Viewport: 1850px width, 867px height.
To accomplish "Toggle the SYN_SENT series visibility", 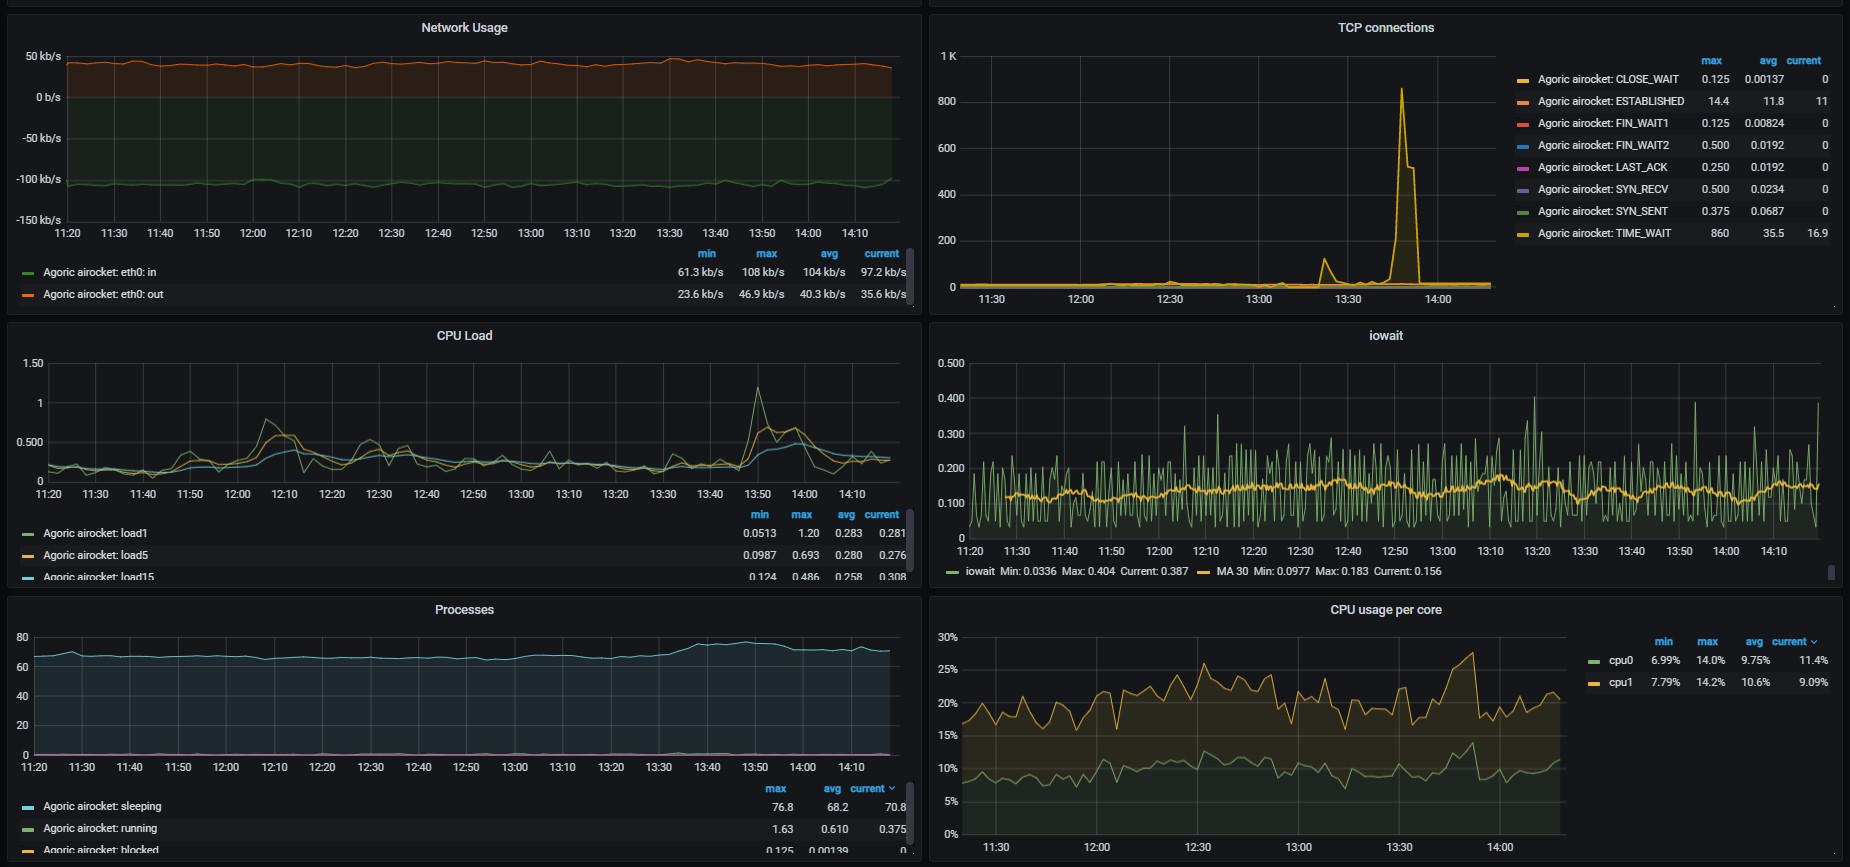I will [x=1603, y=211].
